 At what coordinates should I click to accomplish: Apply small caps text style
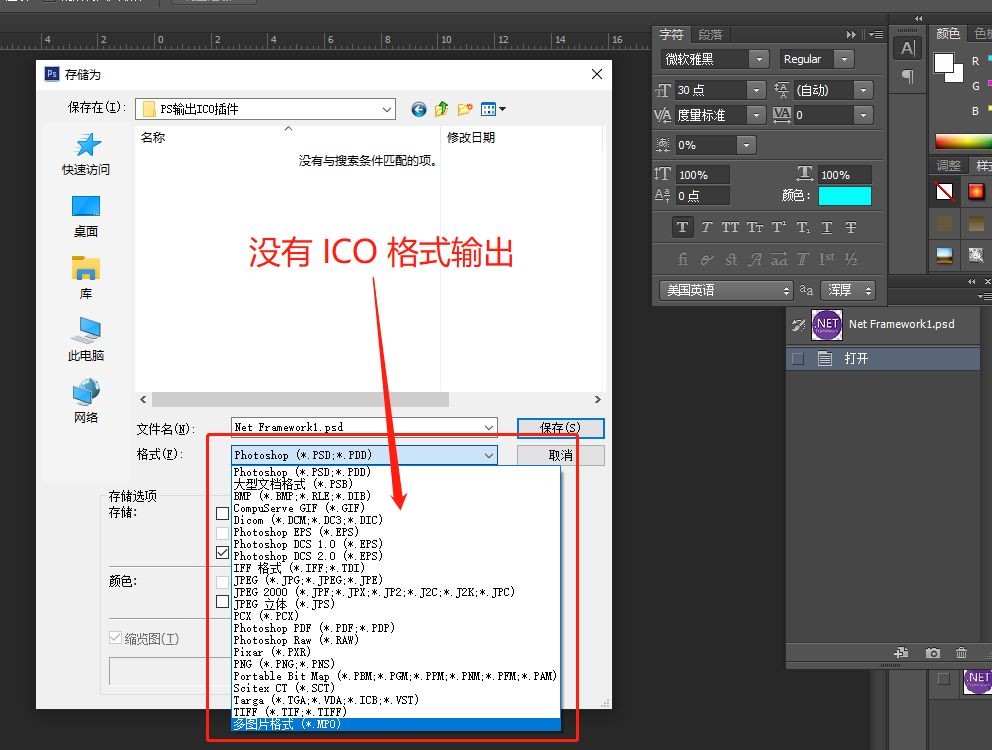754,227
